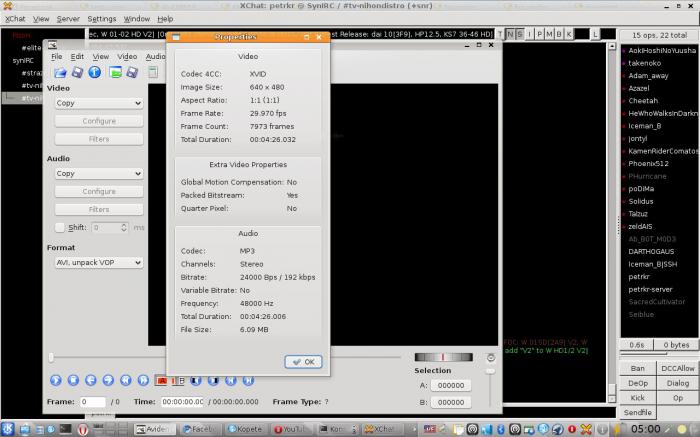
Task: Go to previous frame with left arrow
Action: point(91,380)
